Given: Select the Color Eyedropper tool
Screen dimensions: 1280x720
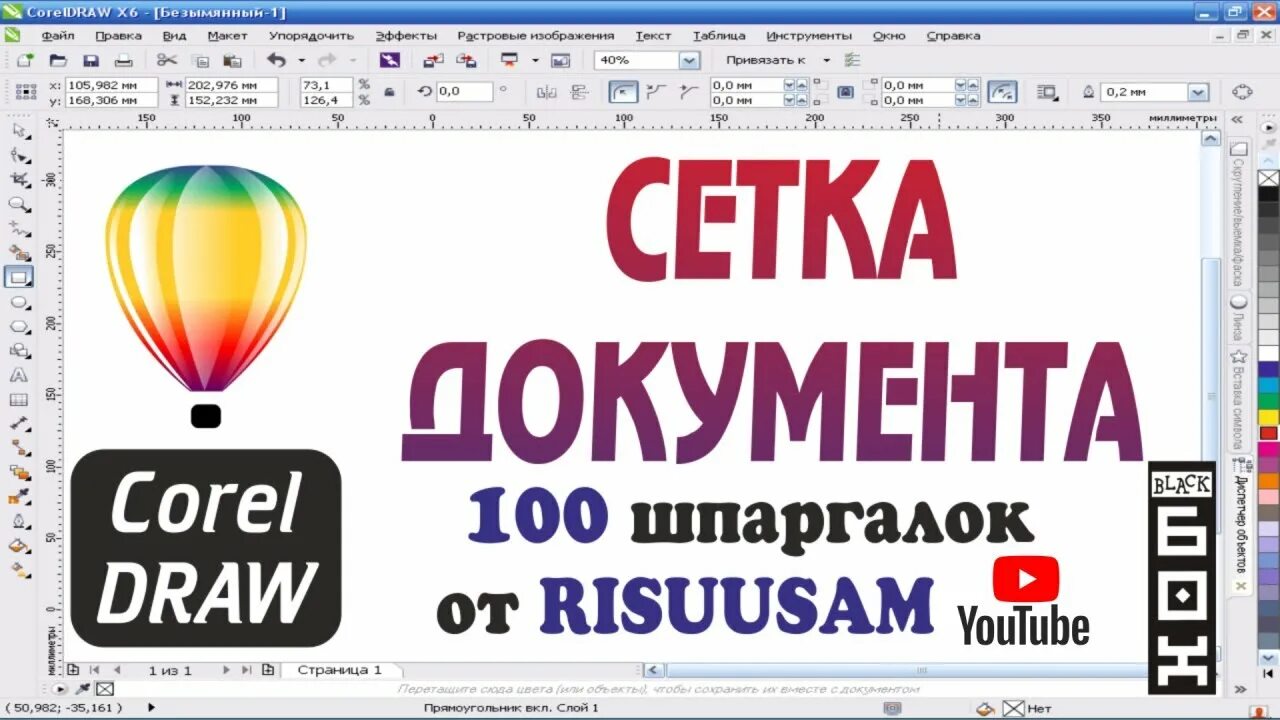Looking at the screenshot, I should (20, 497).
